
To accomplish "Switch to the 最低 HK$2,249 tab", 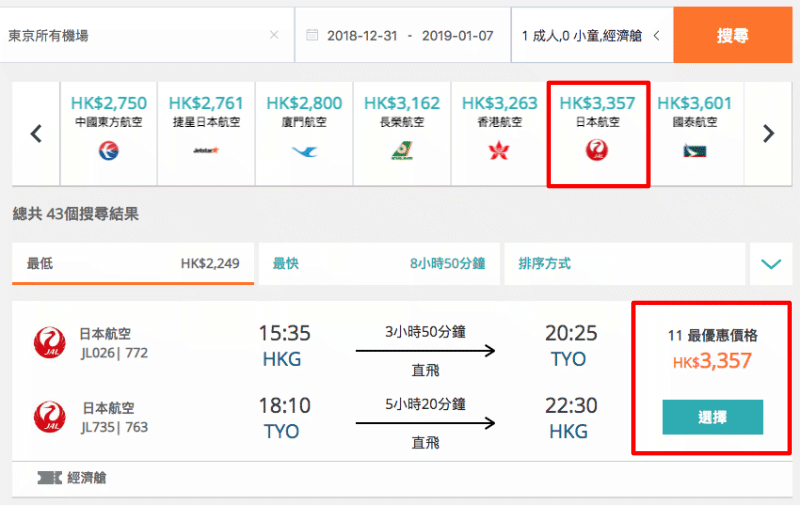I will [x=133, y=264].
